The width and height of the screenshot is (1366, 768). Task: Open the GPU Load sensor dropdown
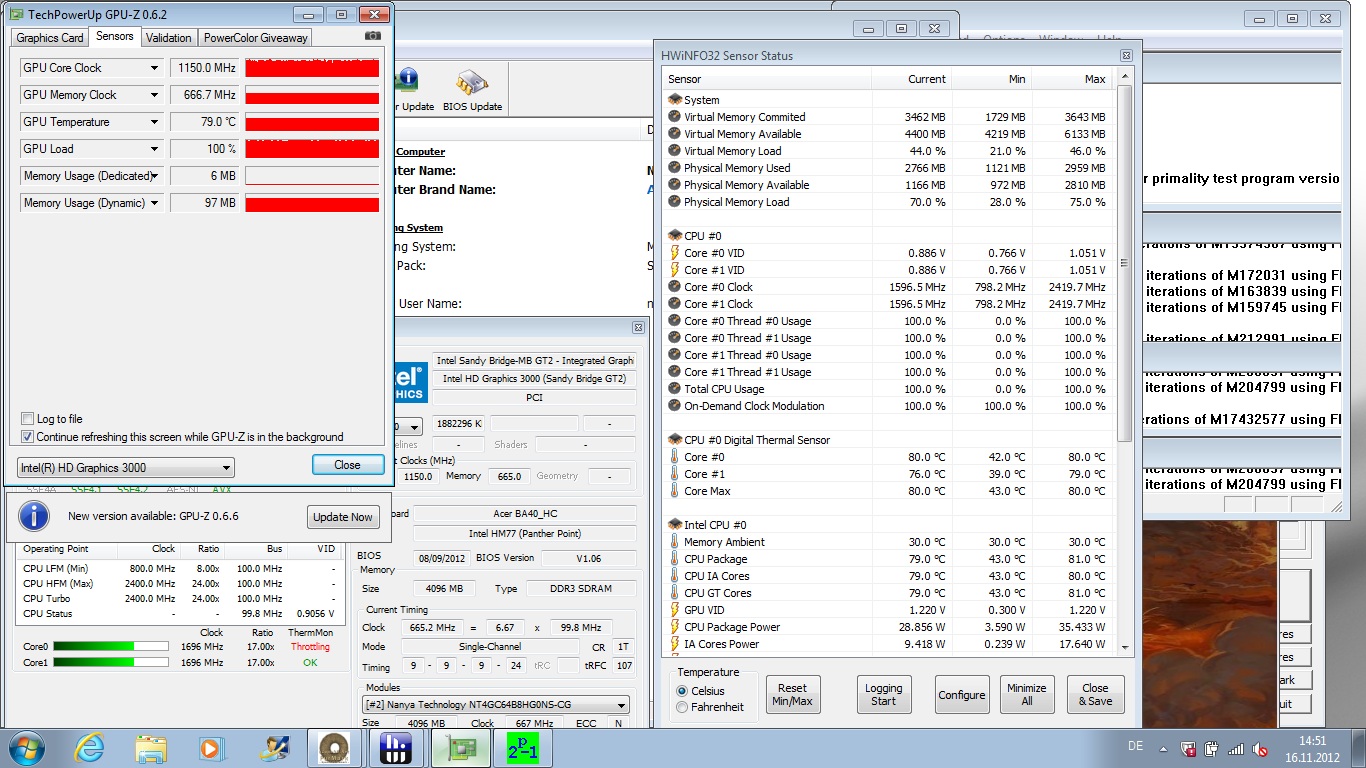coord(154,149)
